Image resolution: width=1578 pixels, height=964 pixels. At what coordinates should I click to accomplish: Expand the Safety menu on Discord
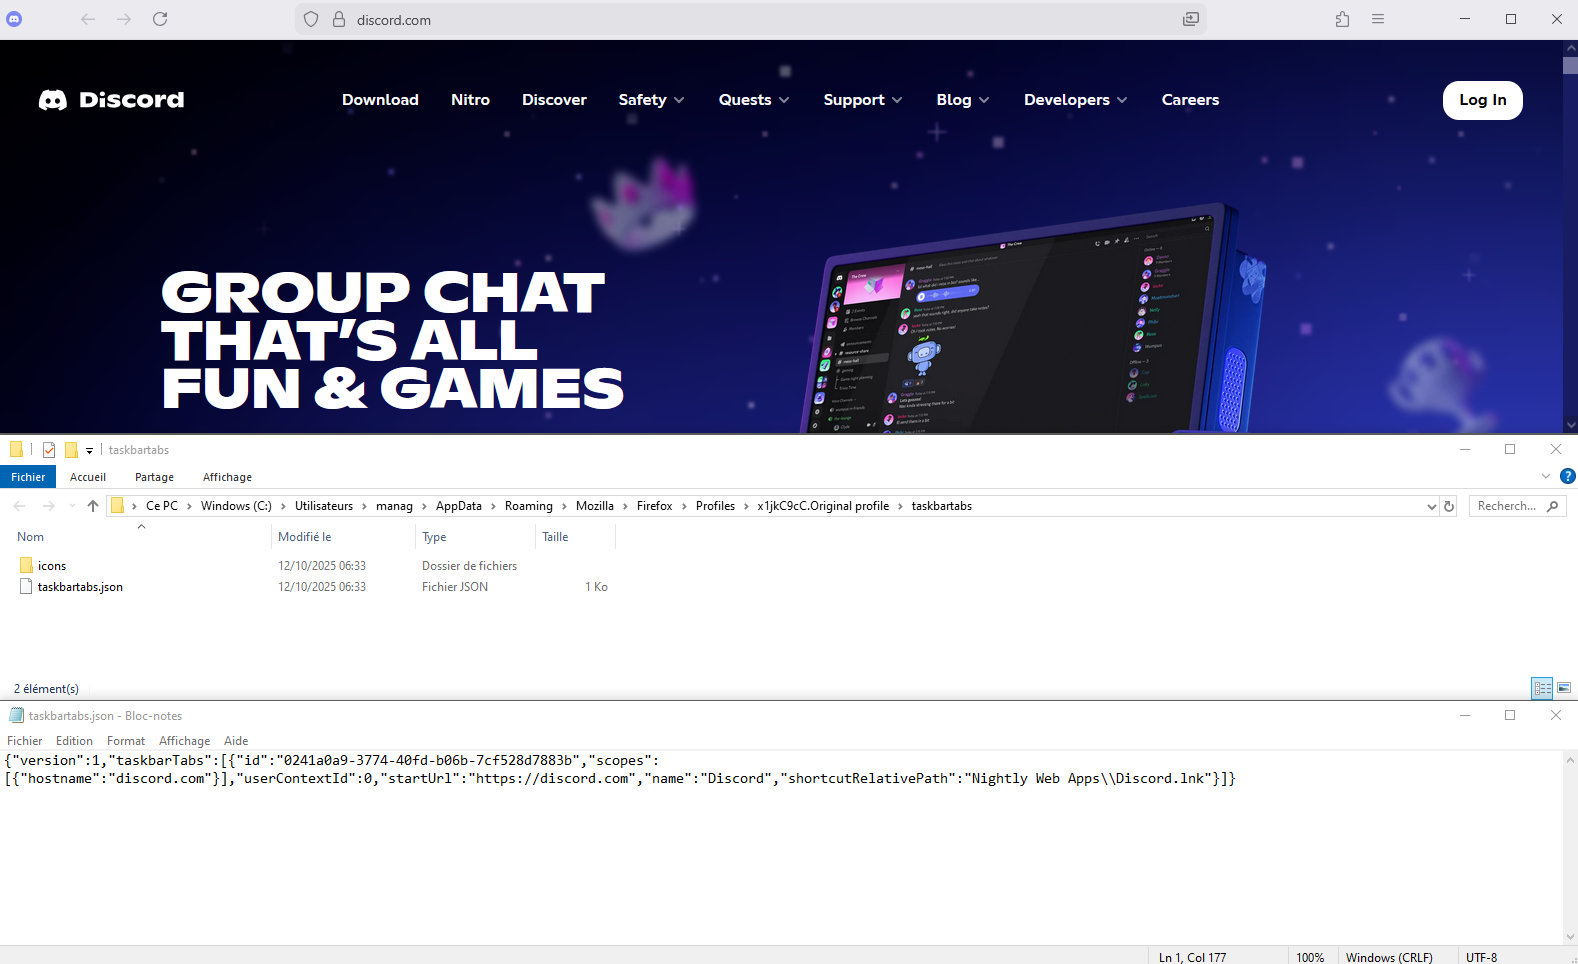pos(651,100)
